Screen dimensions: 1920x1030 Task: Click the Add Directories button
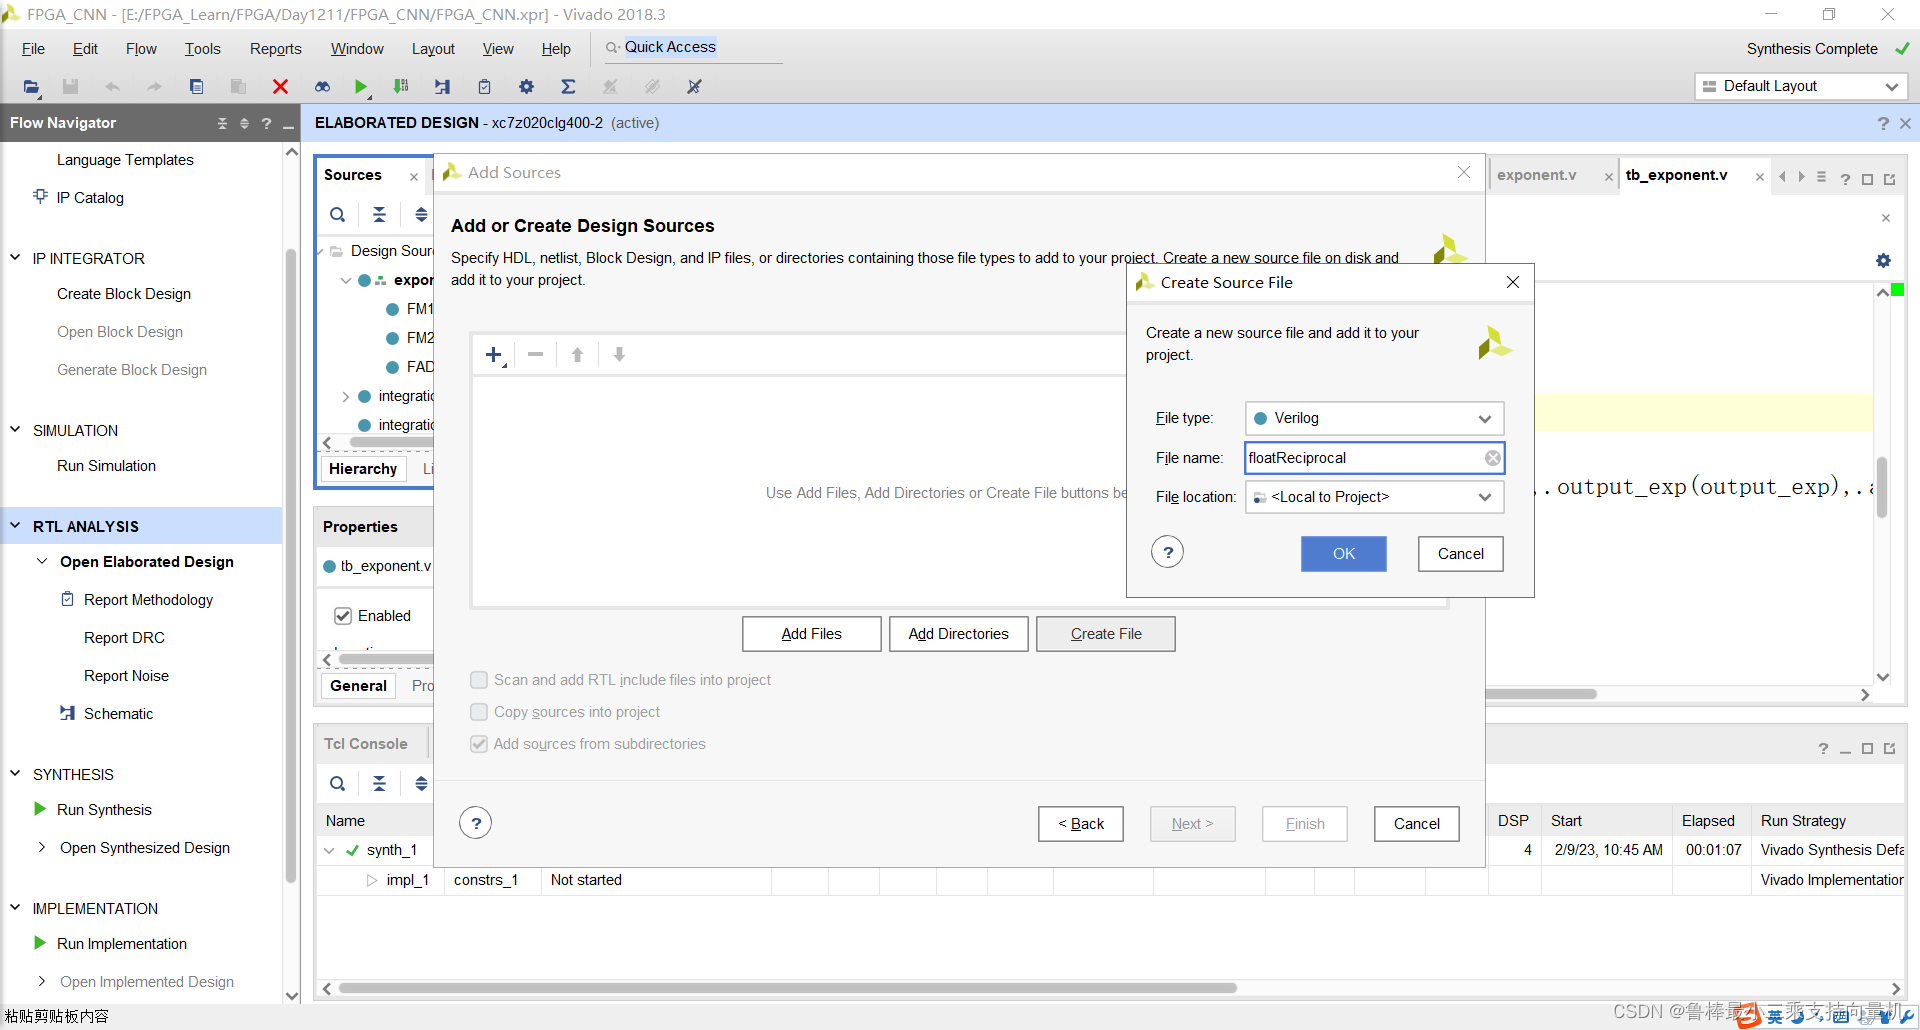[x=958, y=634]
